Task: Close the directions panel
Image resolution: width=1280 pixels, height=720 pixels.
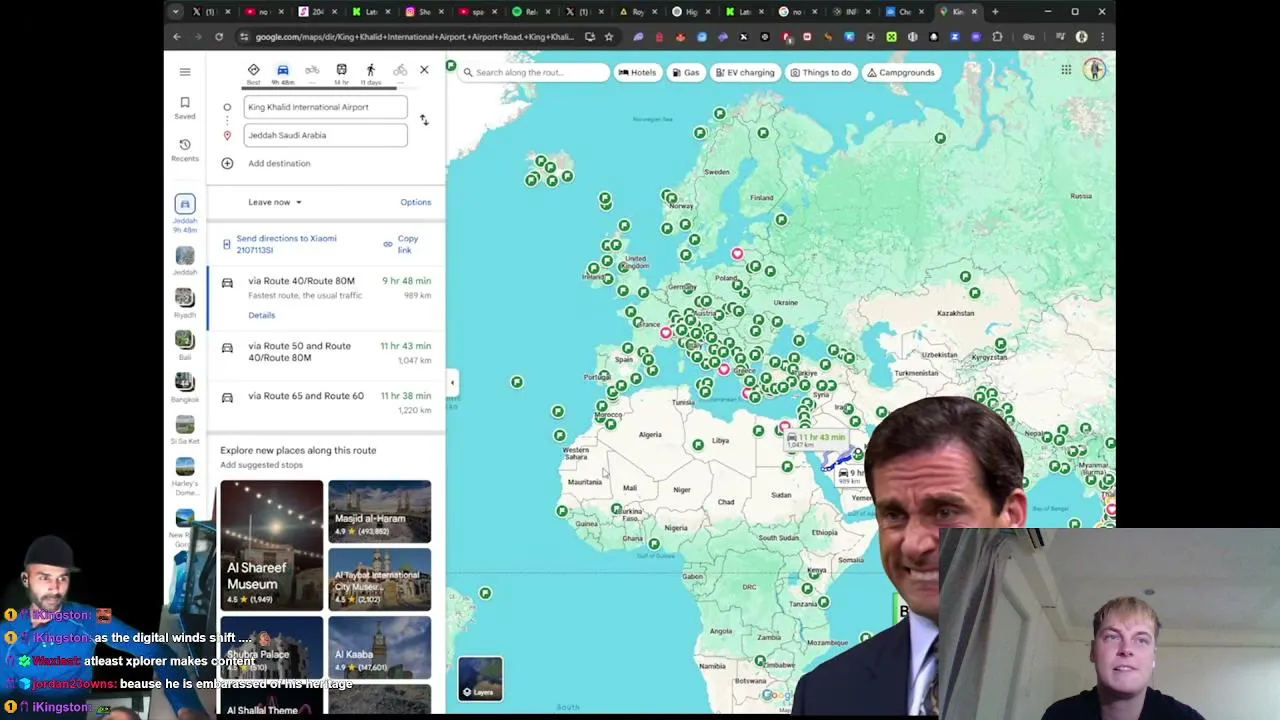Action: [424, 70]
